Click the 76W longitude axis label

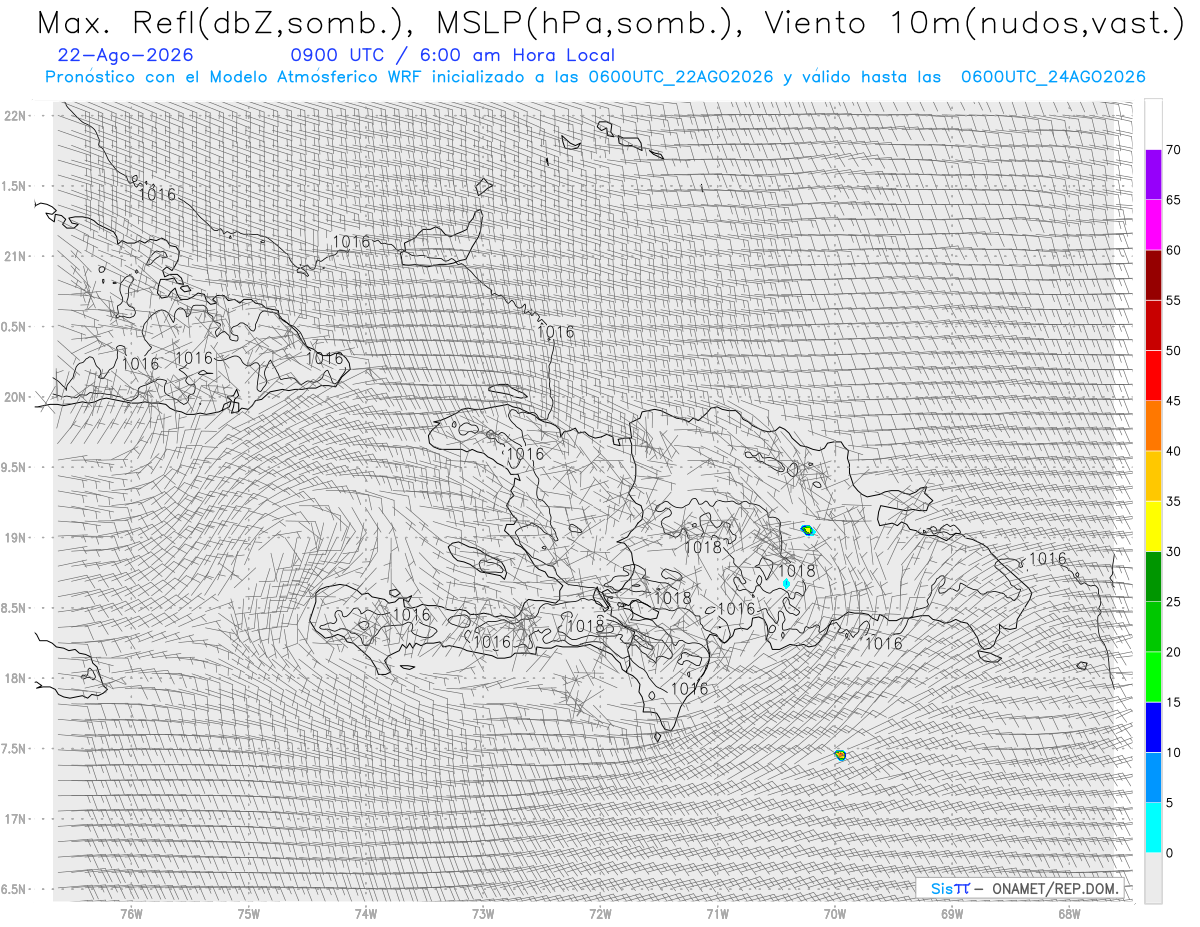click(x=131, y=913)
